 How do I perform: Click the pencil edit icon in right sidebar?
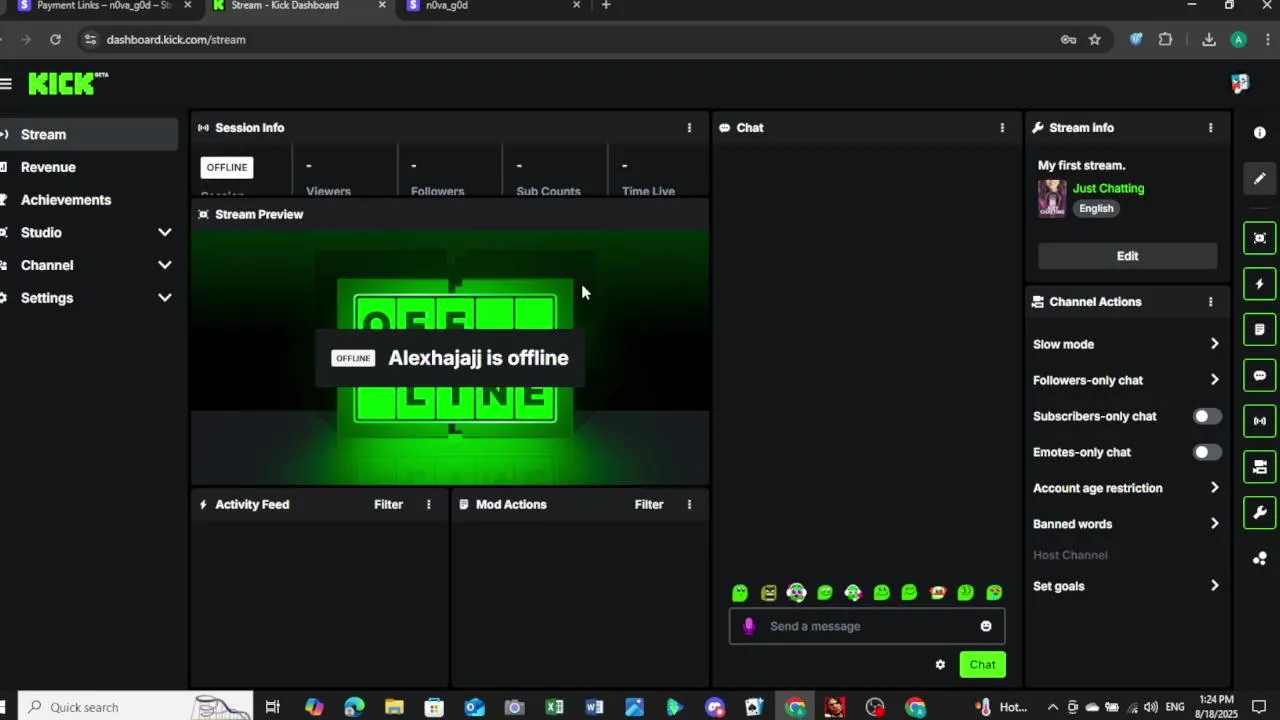tap(1259, 179)
